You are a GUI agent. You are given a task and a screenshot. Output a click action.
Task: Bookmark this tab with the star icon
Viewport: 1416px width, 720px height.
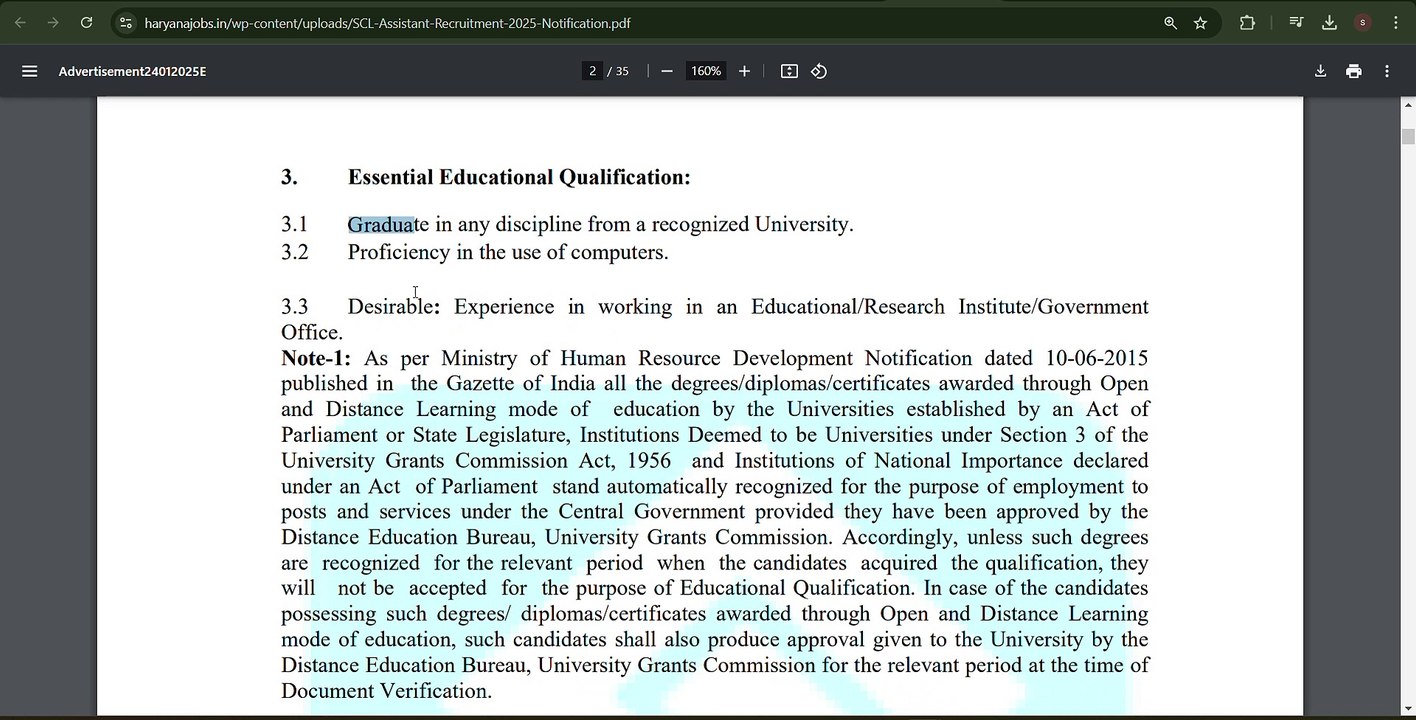click(1201, 23)
